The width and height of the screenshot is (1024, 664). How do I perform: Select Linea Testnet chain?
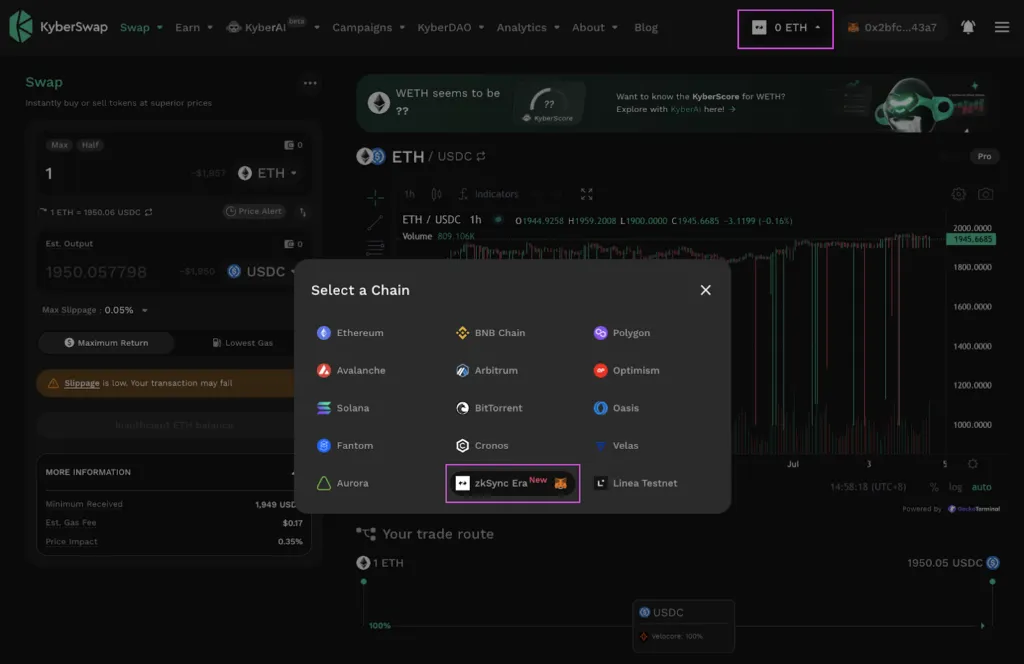coord(635,483)
